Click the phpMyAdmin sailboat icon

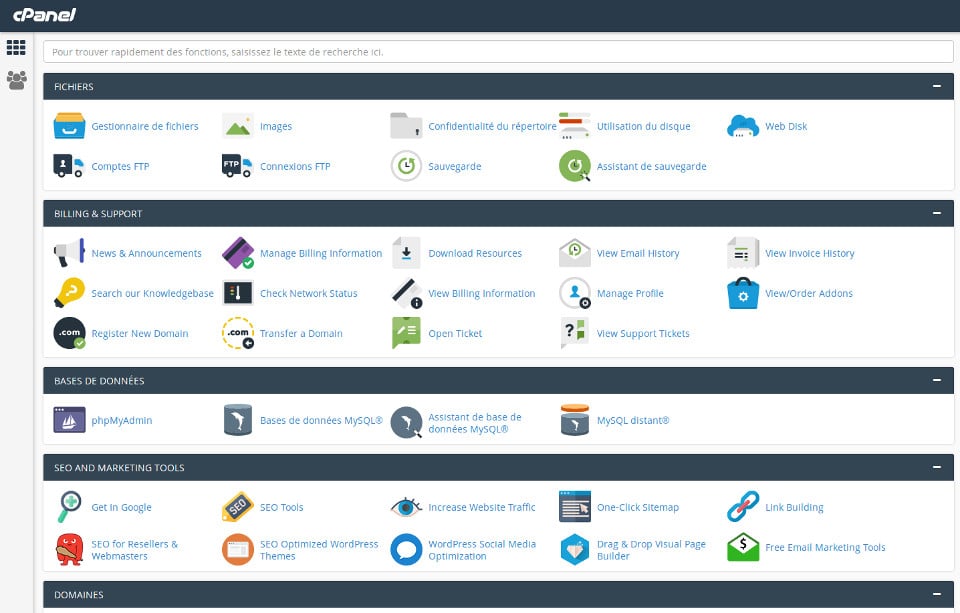[x=69, y=420]
